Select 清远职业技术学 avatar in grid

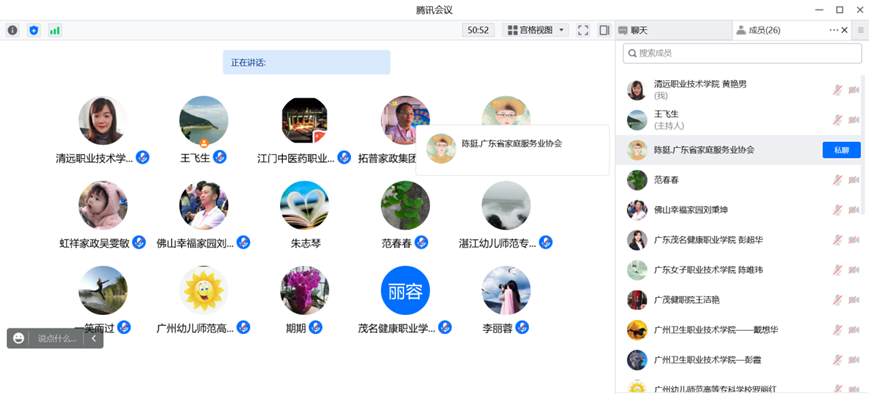pos(103,120)
